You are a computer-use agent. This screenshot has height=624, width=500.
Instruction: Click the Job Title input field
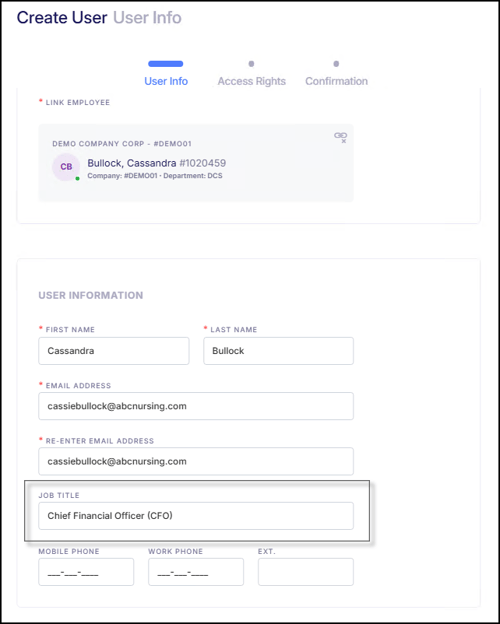pos(196,516)
